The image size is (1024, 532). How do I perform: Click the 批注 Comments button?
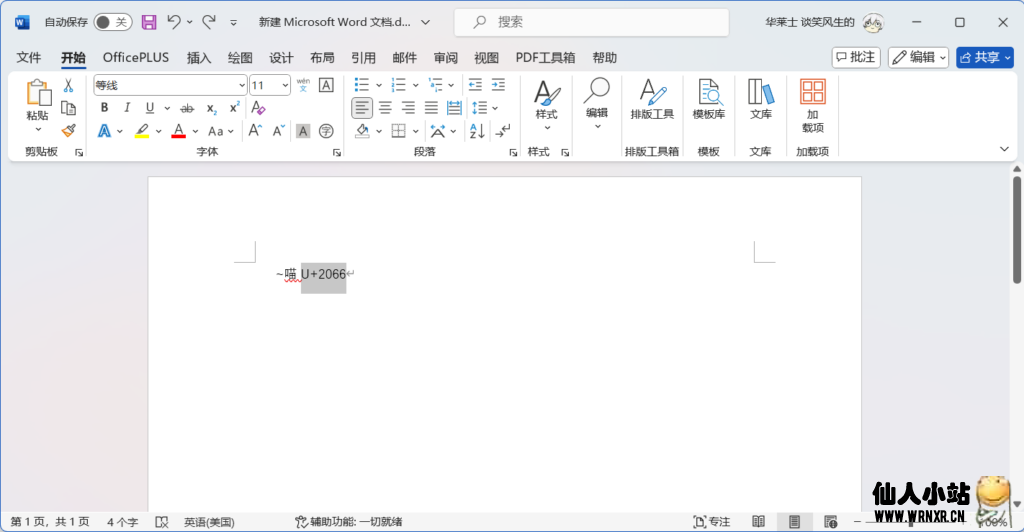[855, 58]
